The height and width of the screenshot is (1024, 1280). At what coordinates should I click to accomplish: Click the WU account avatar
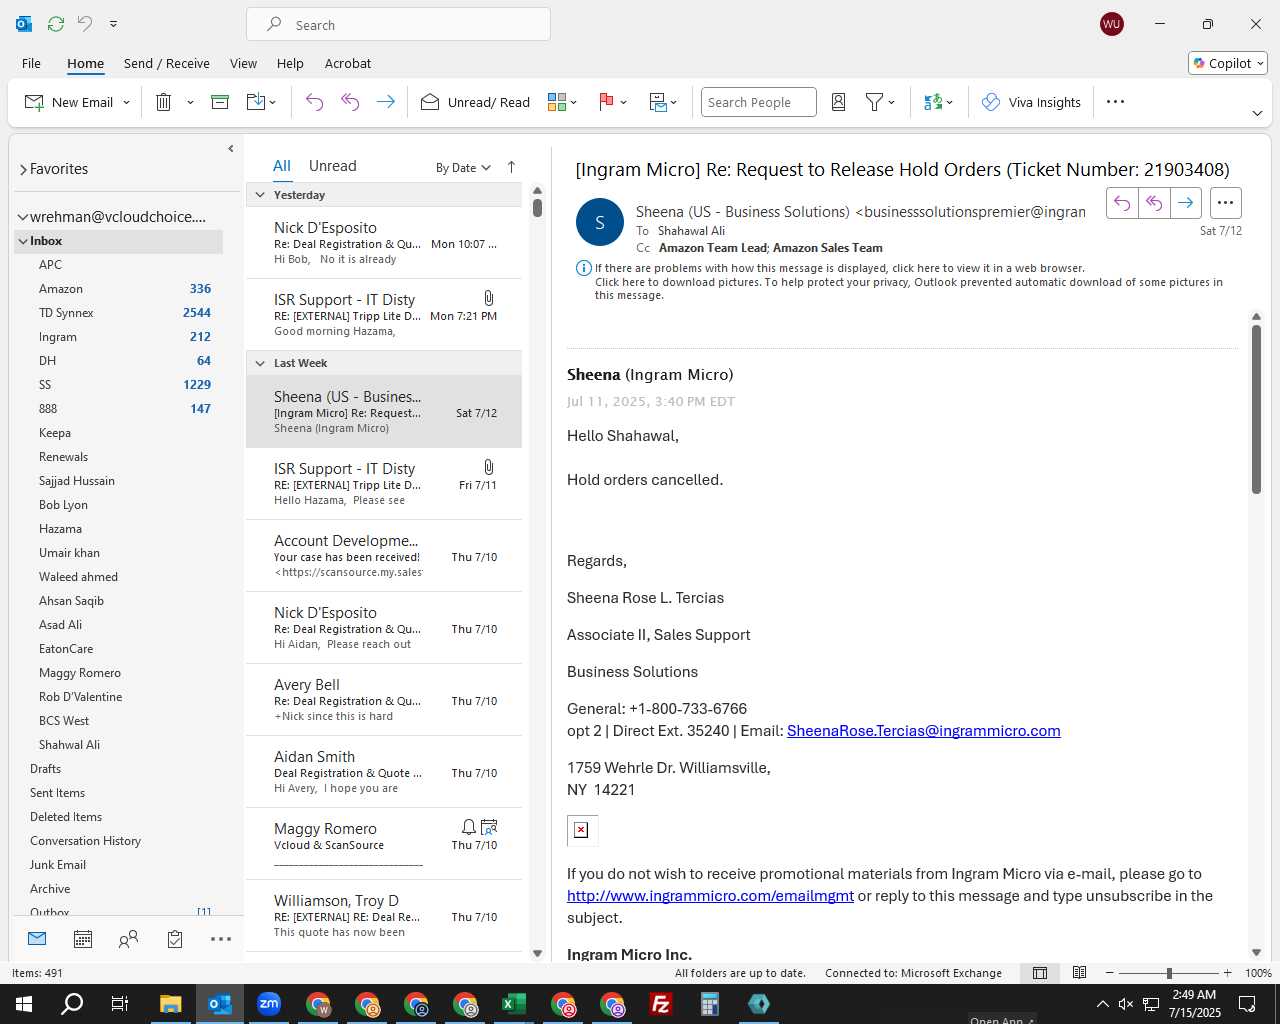pyautogui.click(x=1111, y=24)
